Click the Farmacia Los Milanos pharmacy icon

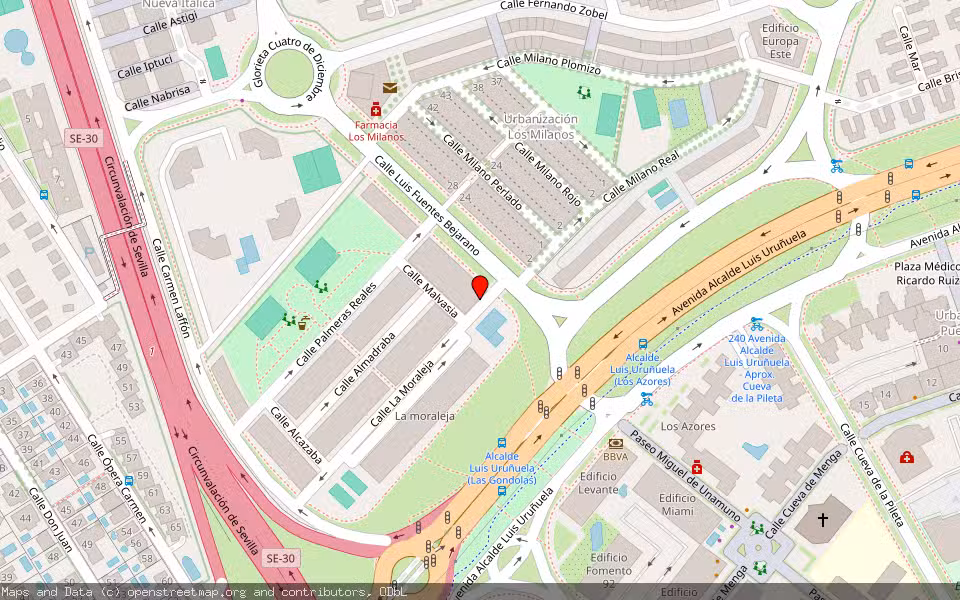click(x=376, y=110)
